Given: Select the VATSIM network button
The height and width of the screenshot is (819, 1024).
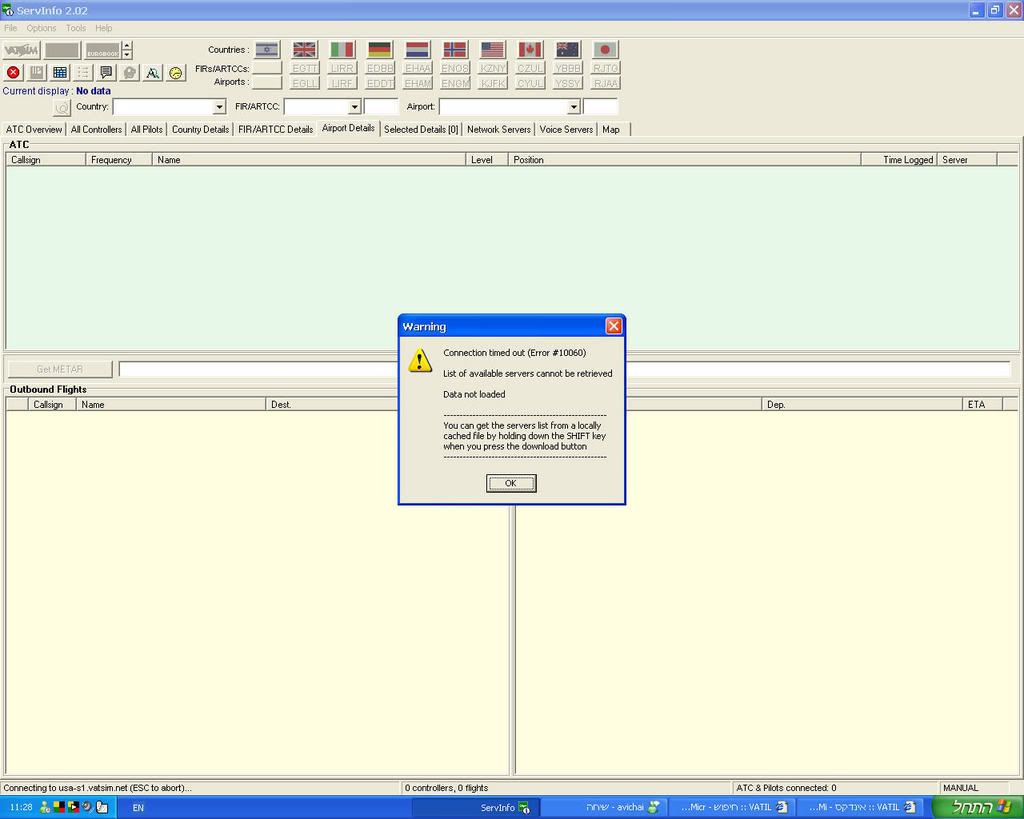Looking at the screenshot, I should click(x=21, y=50).
